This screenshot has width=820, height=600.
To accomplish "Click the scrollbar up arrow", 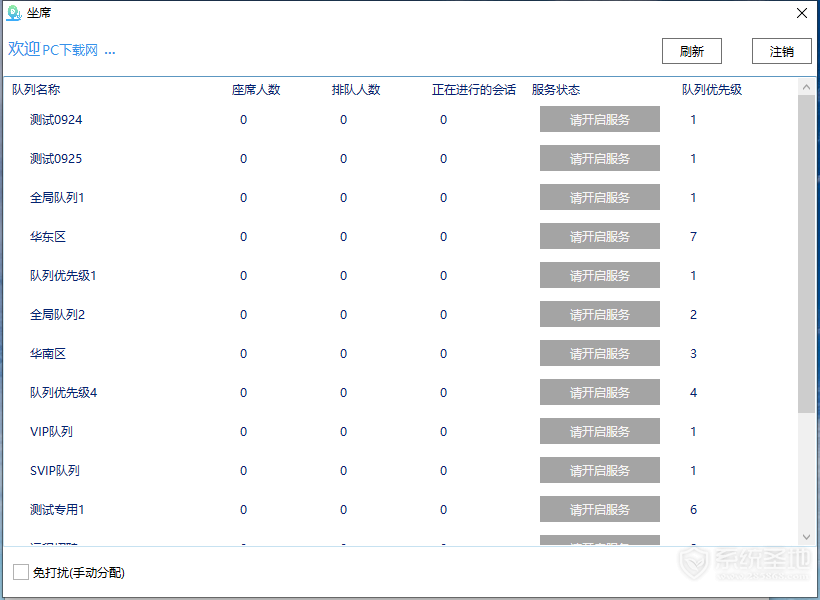I will (x=806, y=87).
